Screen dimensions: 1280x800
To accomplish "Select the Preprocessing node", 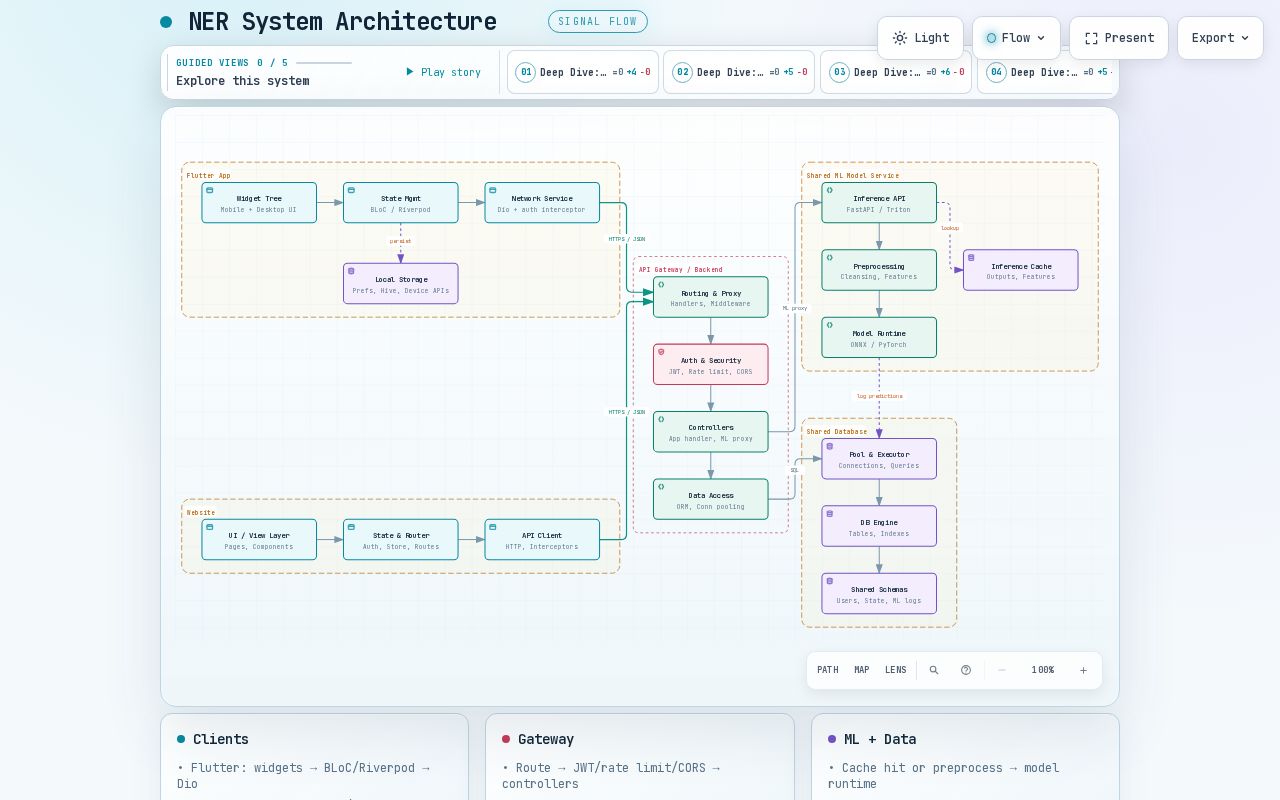I will [x=879, y=270].
